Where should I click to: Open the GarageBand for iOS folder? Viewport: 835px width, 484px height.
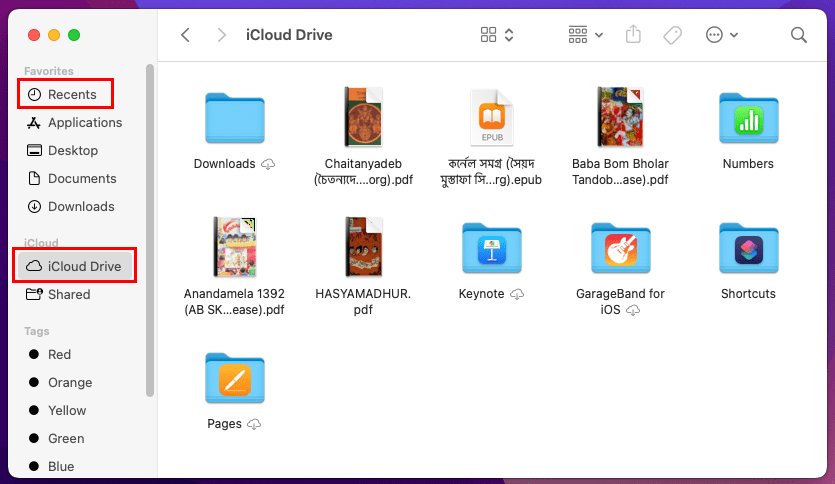pyautogui.click(x=620, y=248)
